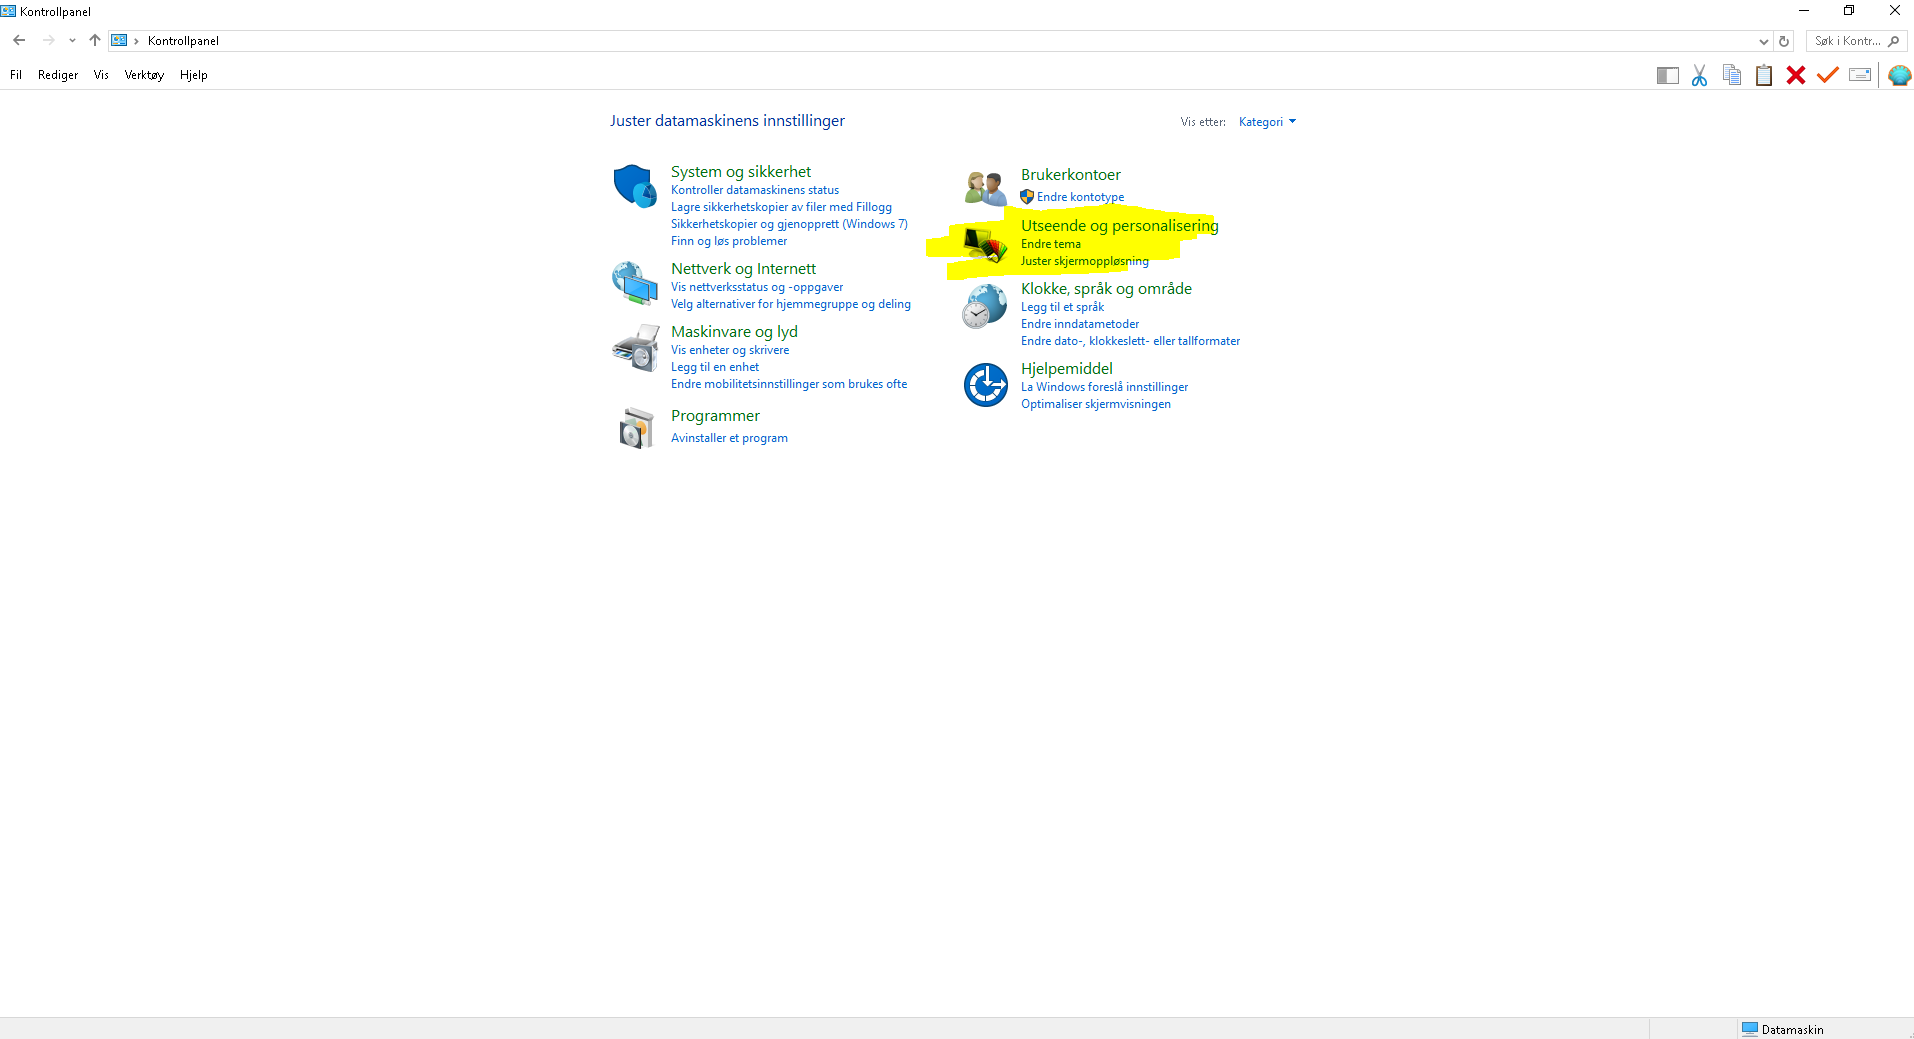Open Klokke, språk og område heading
The width and height of the screenshot is (1914, 1039).
point(1106,289)
